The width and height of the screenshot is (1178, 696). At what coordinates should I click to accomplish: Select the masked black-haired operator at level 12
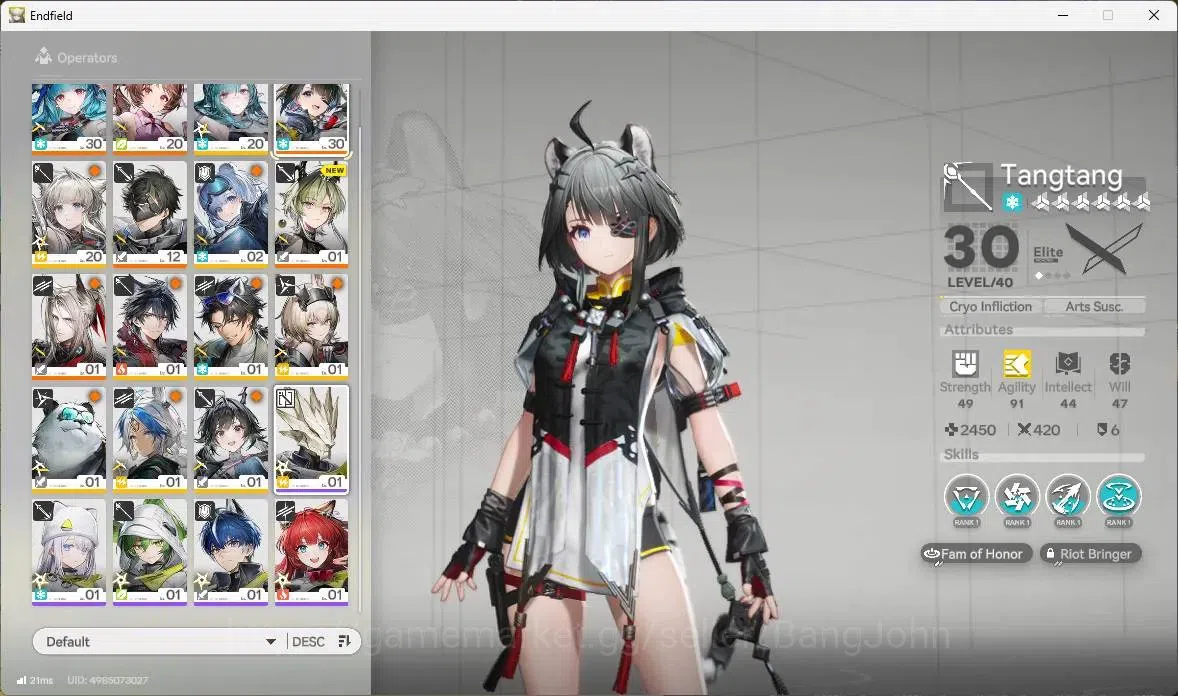(150, 214)
